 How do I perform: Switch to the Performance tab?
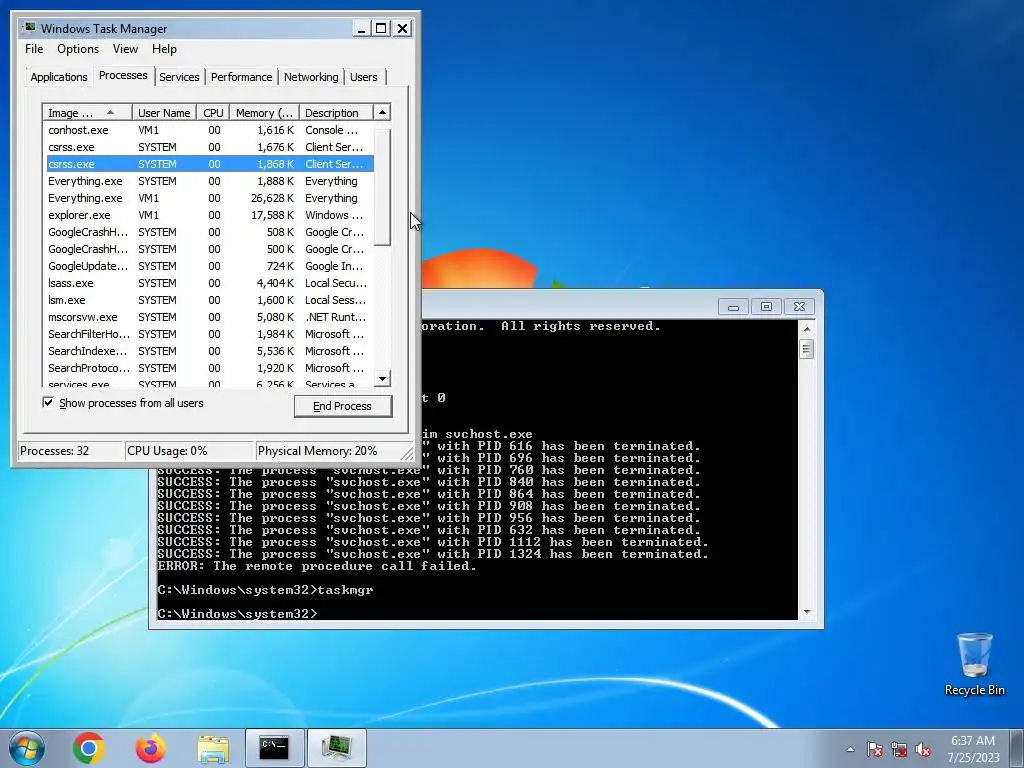tap(241, 77)
